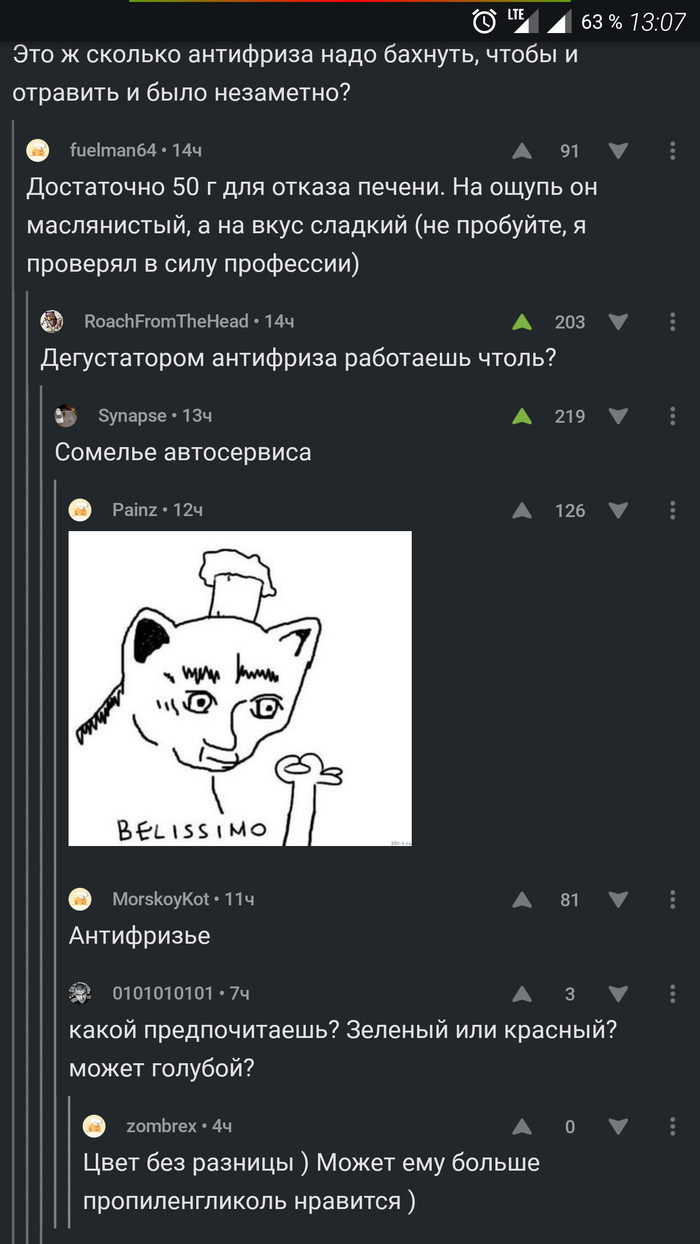Open the Belissimo cat drawing image
This screenshot has width=700, height=1244.
(x=240, y=688)
